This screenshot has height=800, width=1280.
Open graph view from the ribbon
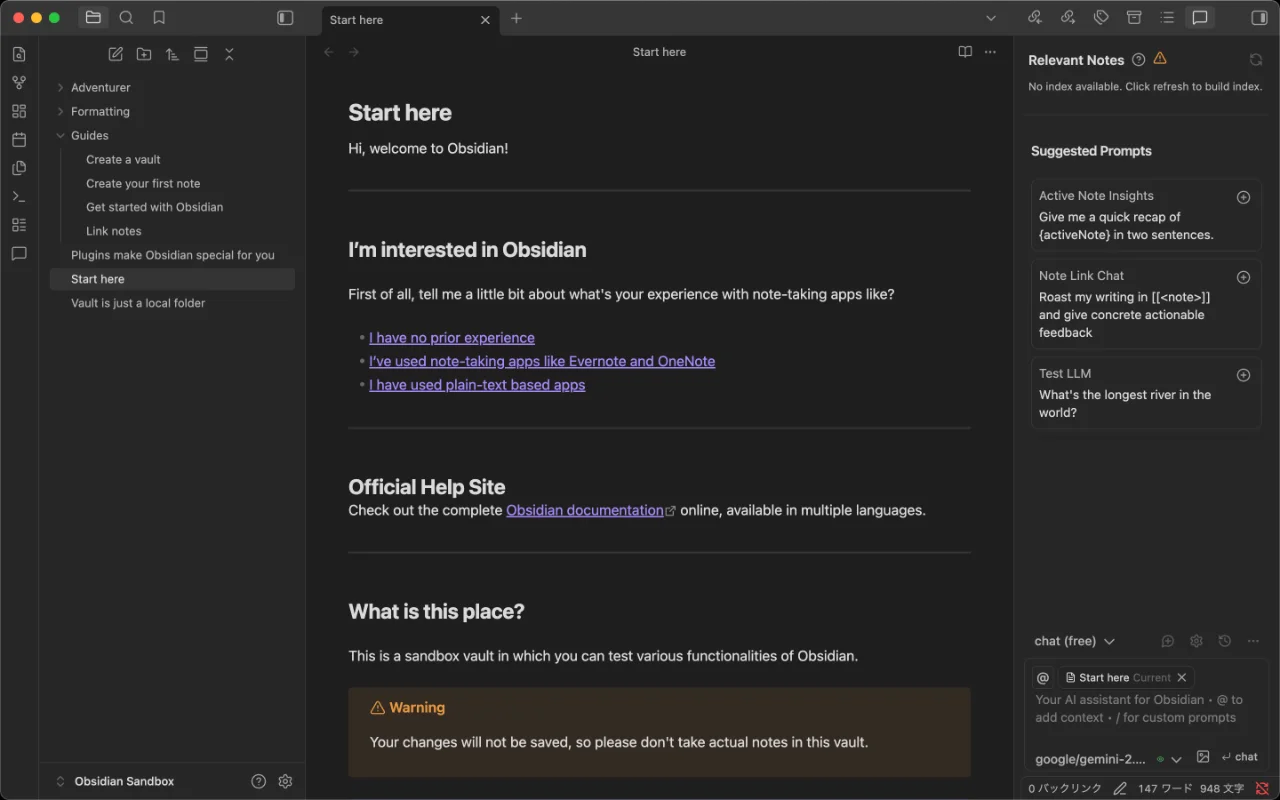pos(19,83)
